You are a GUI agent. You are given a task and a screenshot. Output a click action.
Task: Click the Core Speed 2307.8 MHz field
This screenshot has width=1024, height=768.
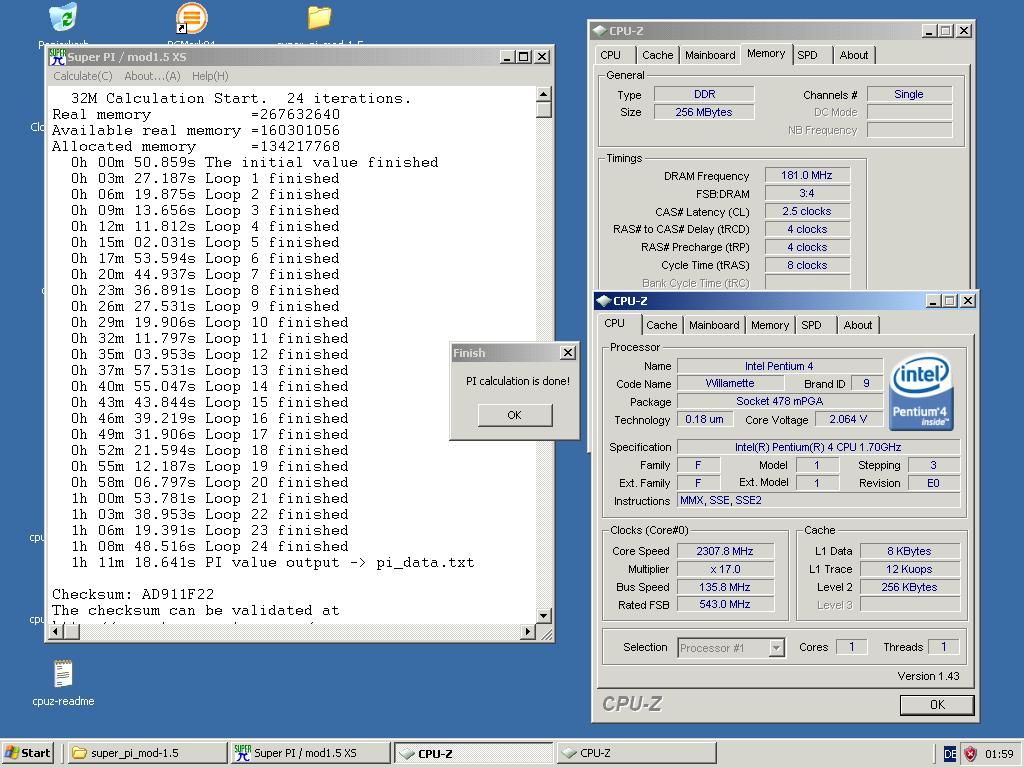[x=725, y=551]
